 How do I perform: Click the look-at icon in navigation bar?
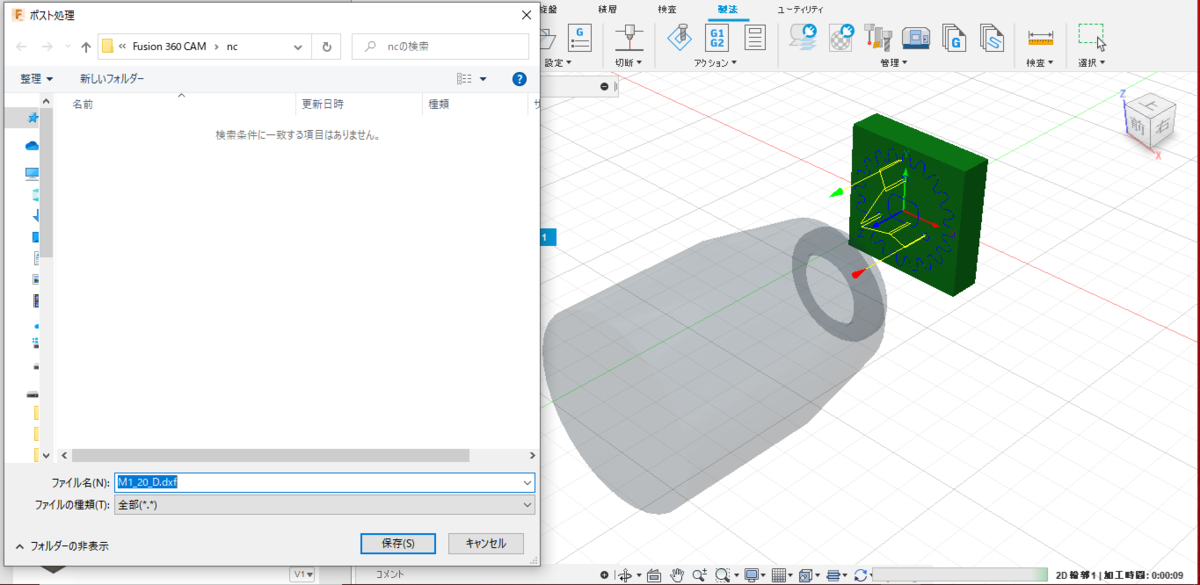click(654, 575)
